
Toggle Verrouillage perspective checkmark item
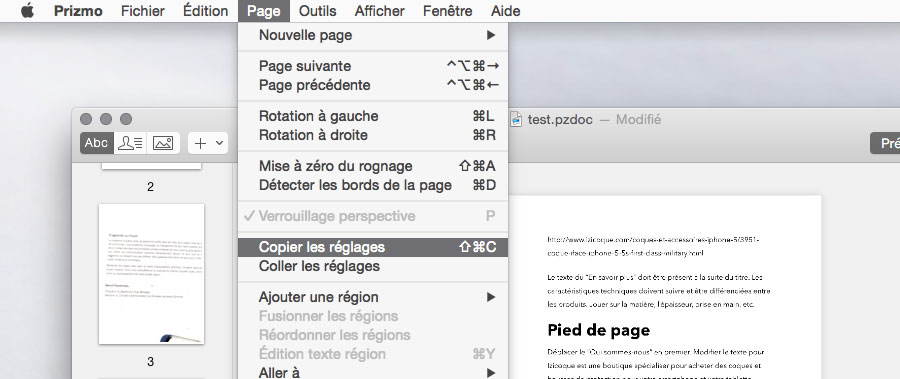point(373,216)
